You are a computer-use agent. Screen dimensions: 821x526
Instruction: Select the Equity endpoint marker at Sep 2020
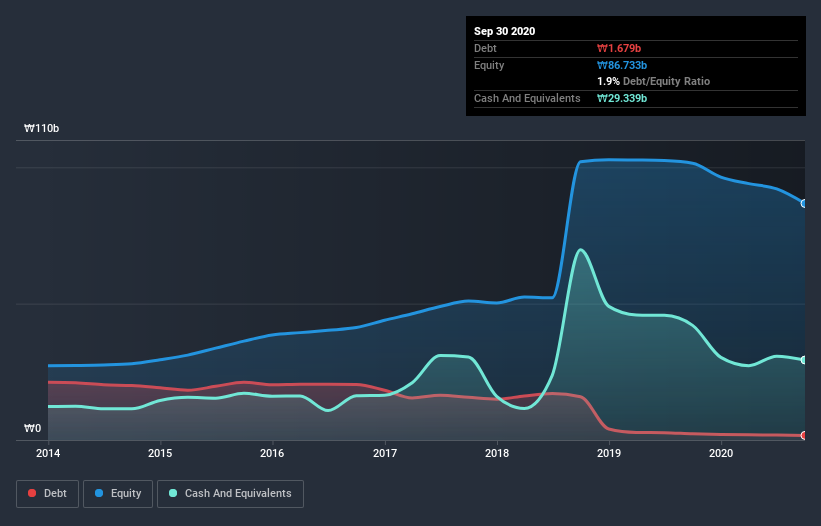tap(804, 204)
